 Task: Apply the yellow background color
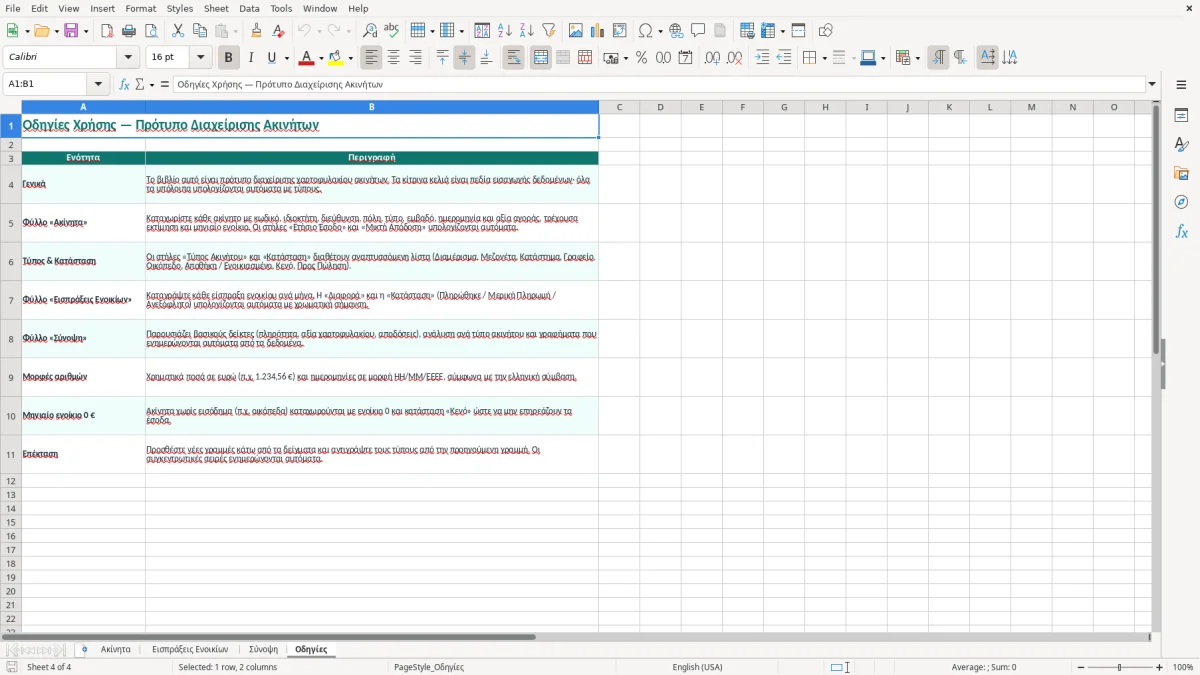336,58
